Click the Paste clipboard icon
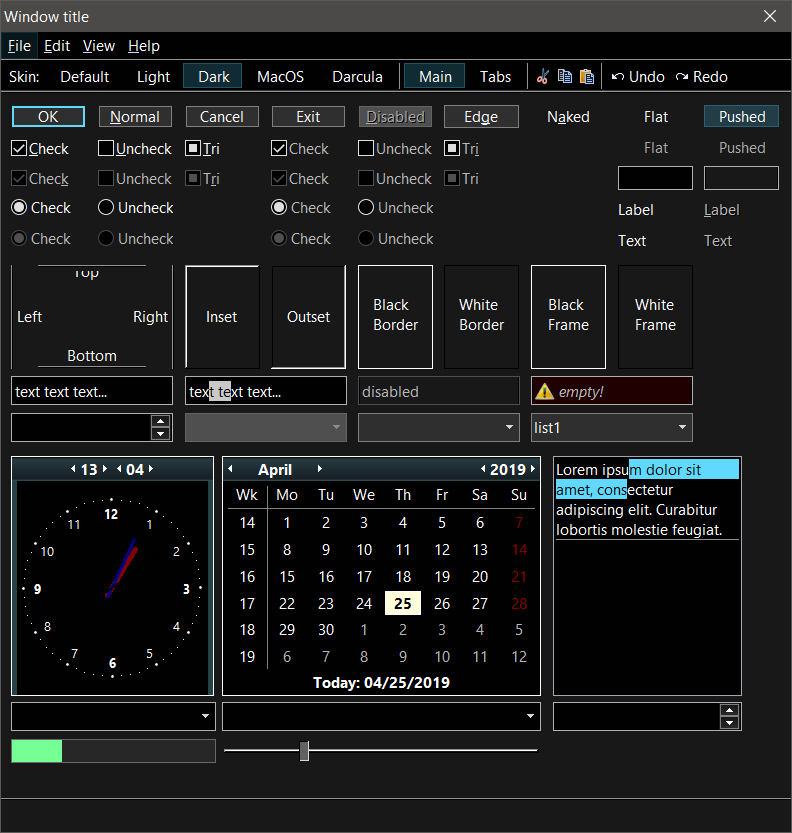Image resolution: width=792 pixels, height=833 pixels. tap(587, 77)
